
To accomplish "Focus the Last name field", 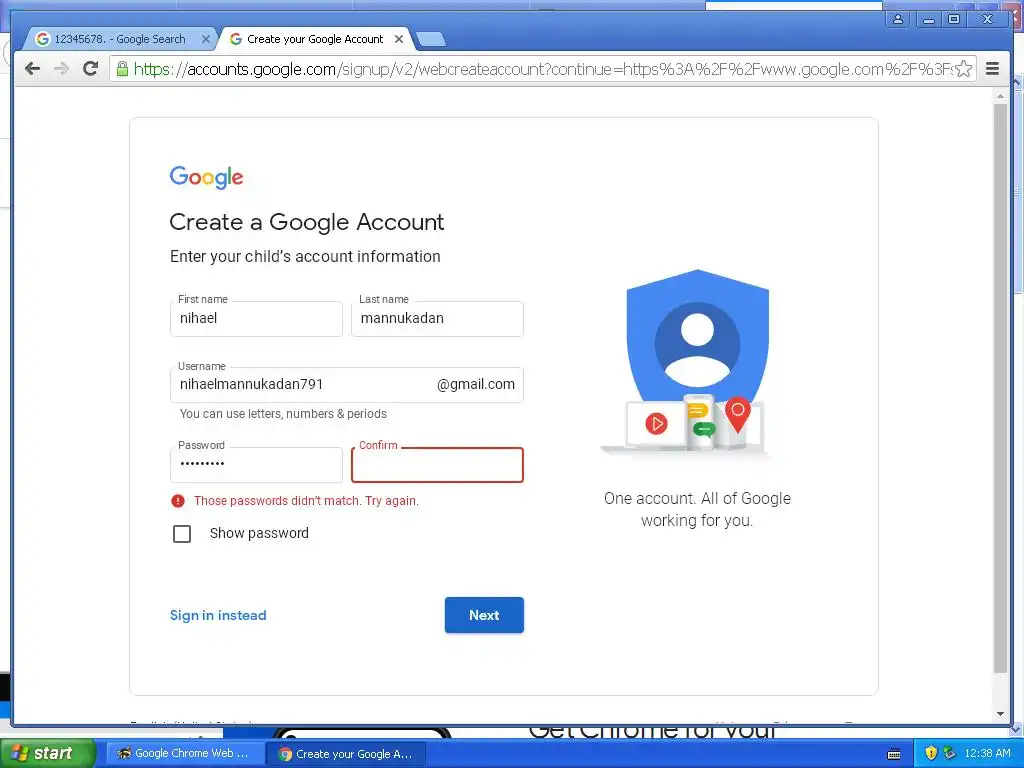I will (x=437, y=319).
